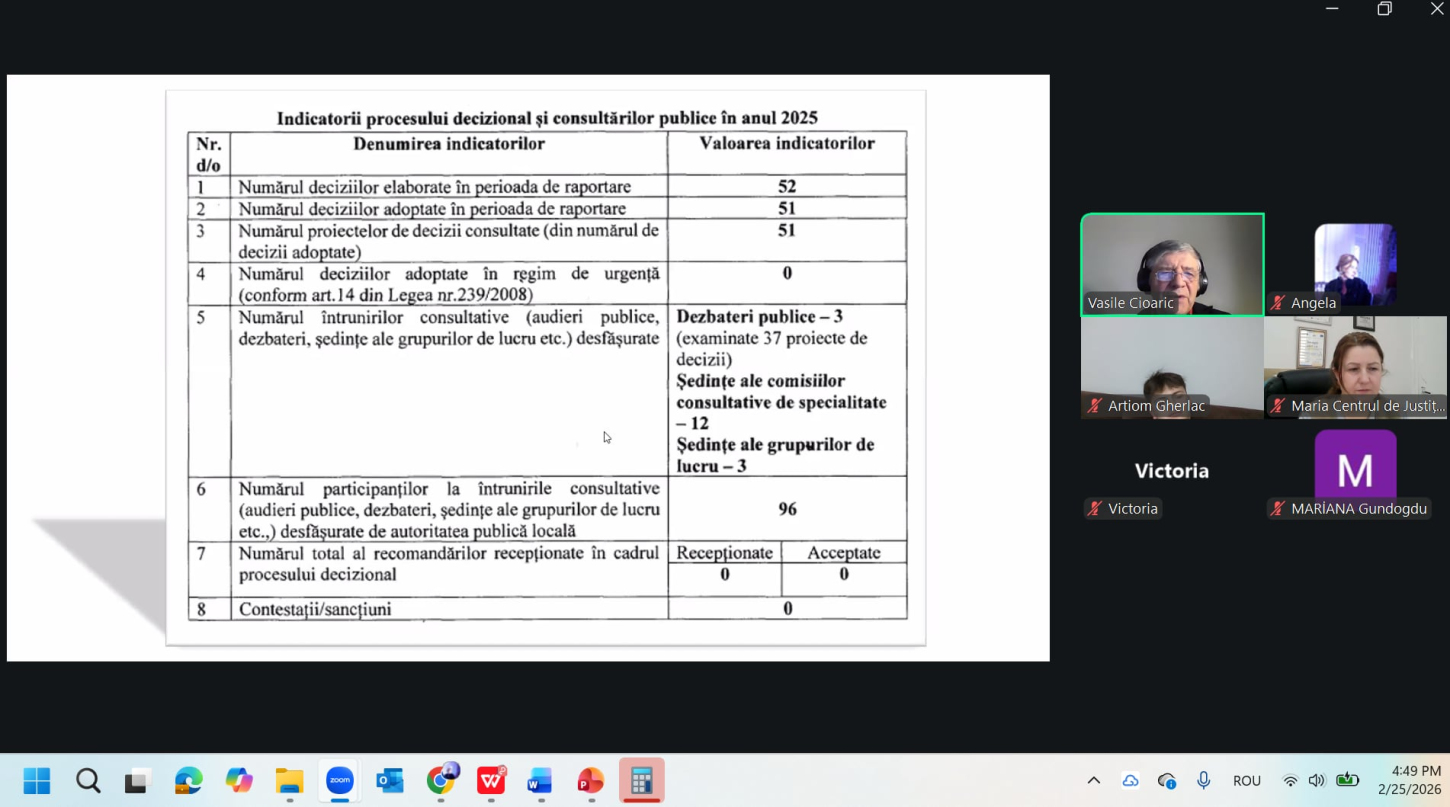Click the microphone tray icon
The width and height of the screenshot is (1450, 807).
coord(1204,780)
